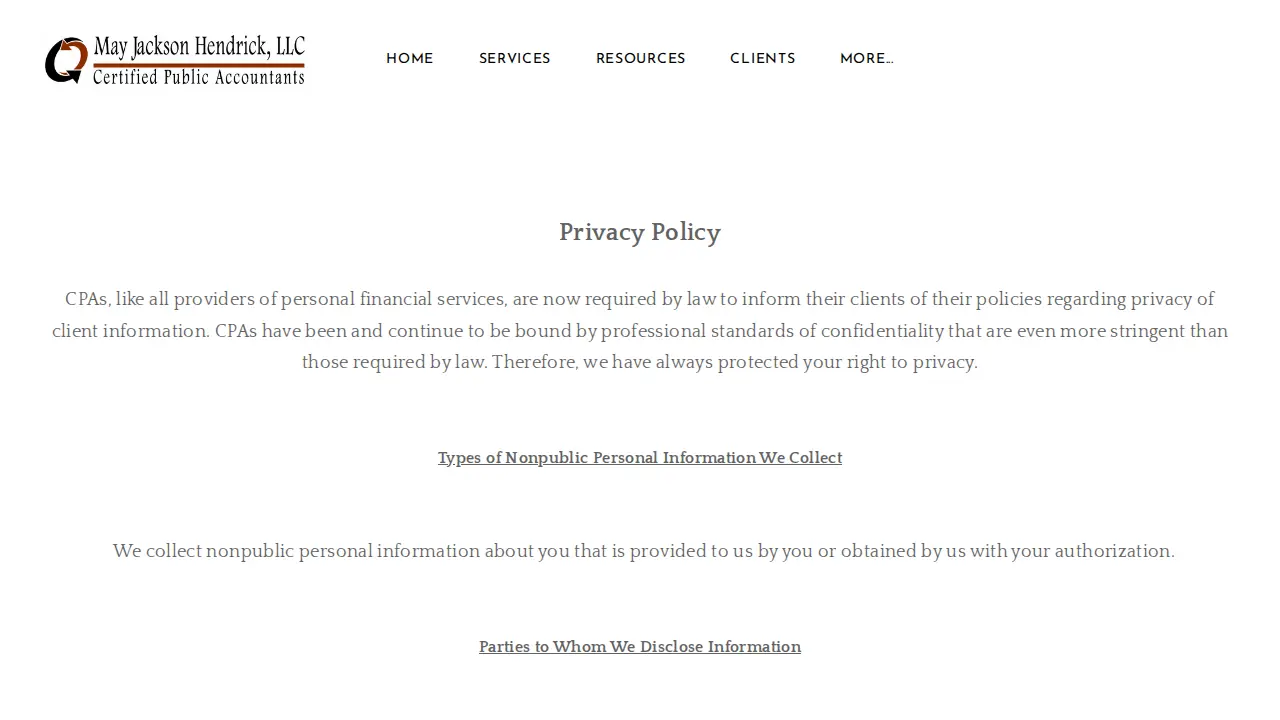The width and height of the screenshot is (1280, 720).
Task: Click the line starting "those required by law"
Action: 640,362
